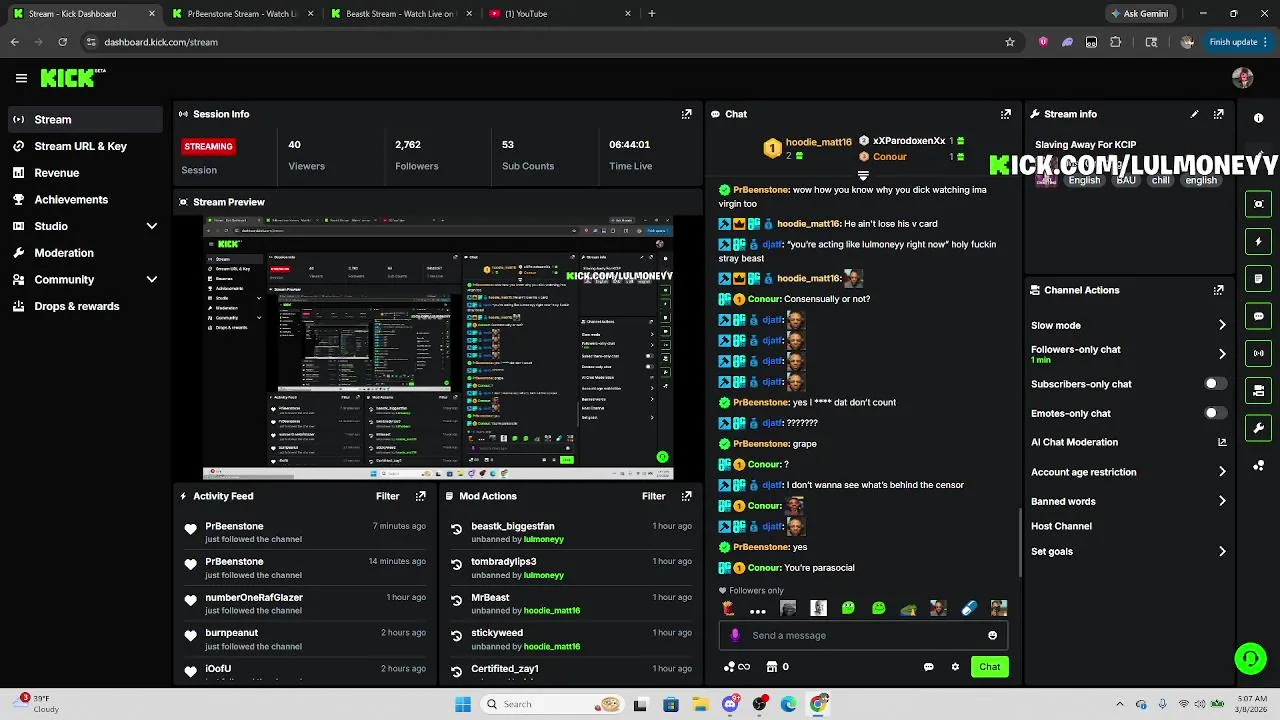Click lulmoneyy link under beastk_biggestfan unban
Viewport: 1280px width, 720px height.
(544, 539)
